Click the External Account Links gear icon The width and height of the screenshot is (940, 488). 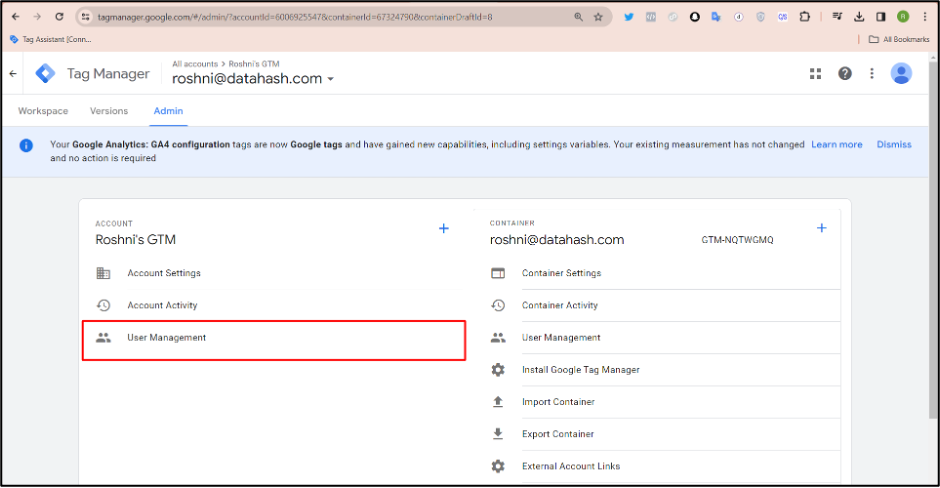[498, 466]
